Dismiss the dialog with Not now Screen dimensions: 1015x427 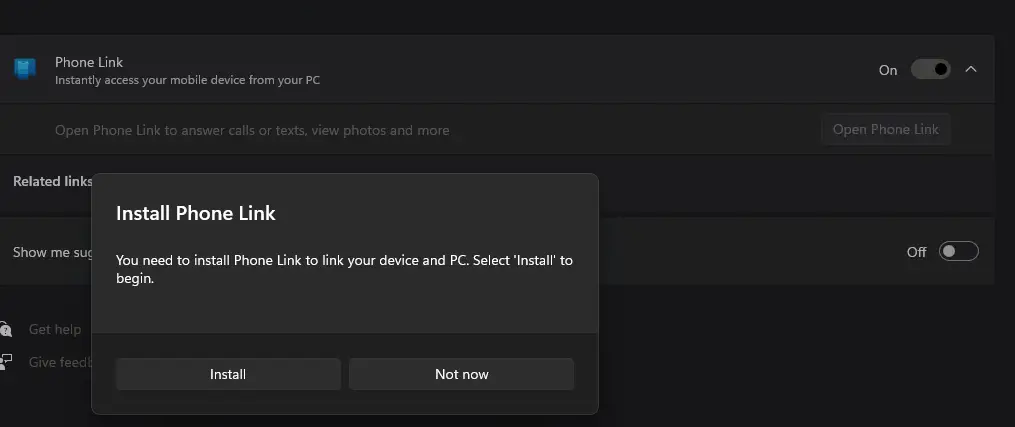point(461,374)
